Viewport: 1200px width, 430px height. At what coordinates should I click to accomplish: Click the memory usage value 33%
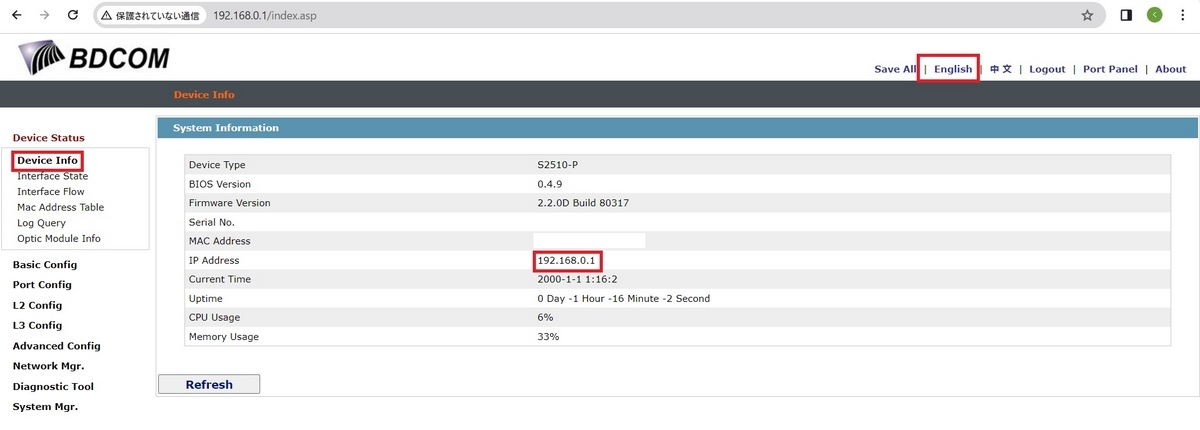point(548,337)
